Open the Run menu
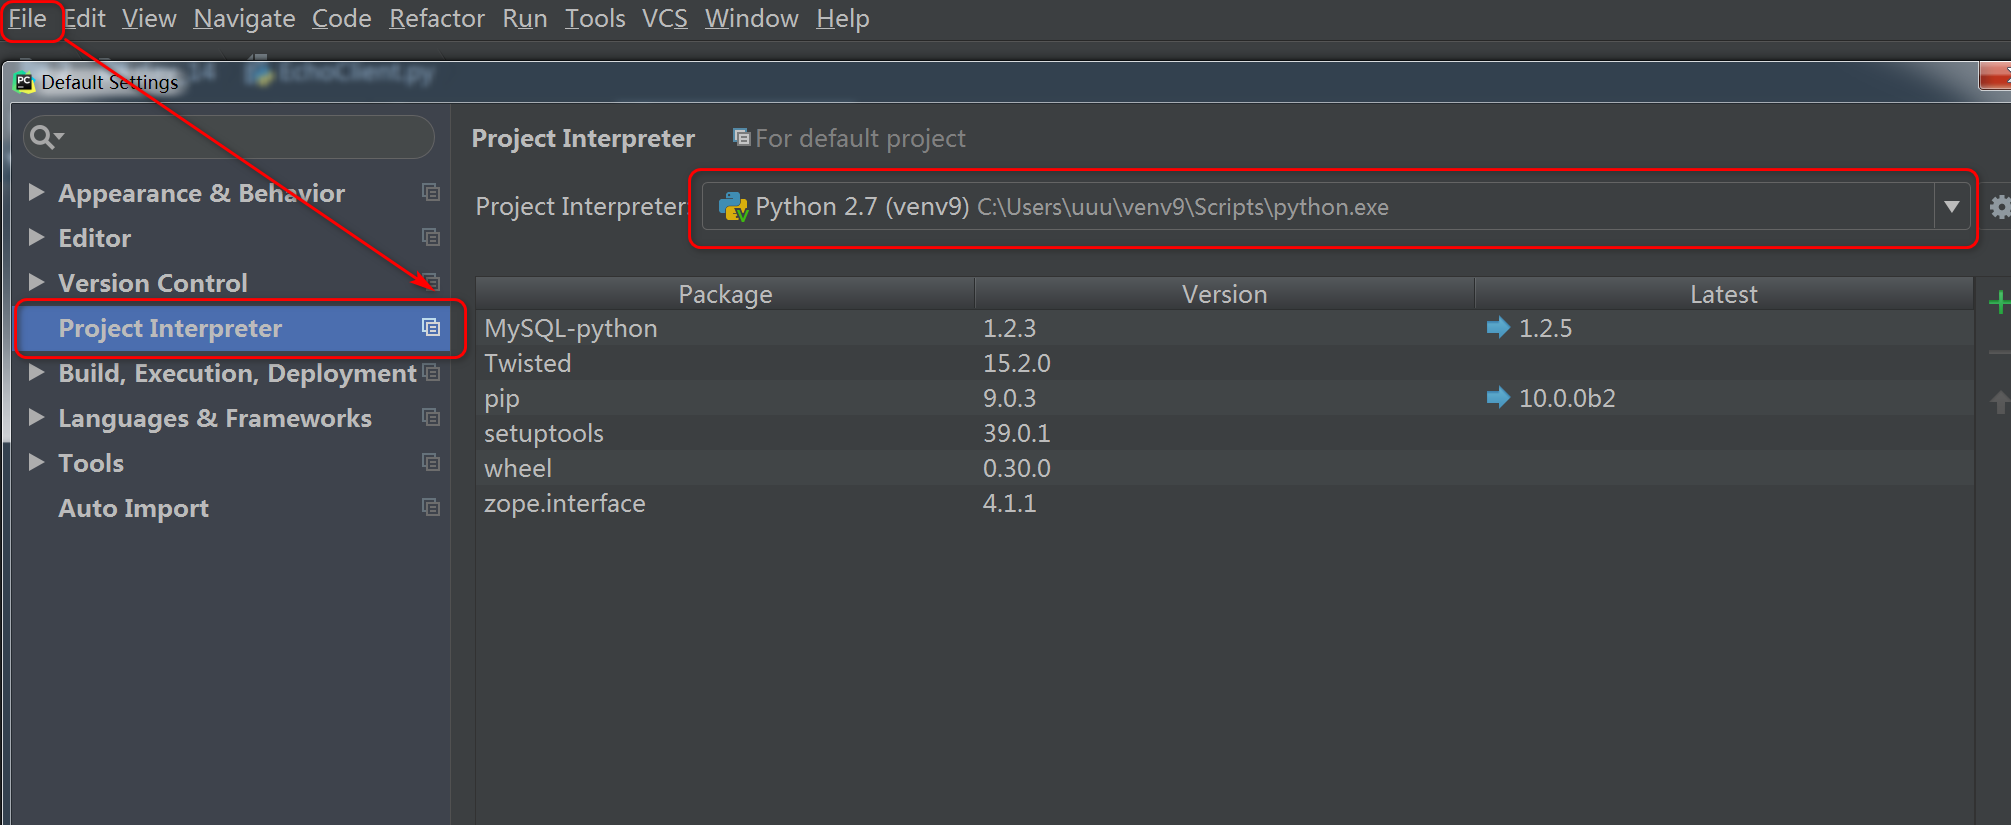 click(x=525, y=19)
